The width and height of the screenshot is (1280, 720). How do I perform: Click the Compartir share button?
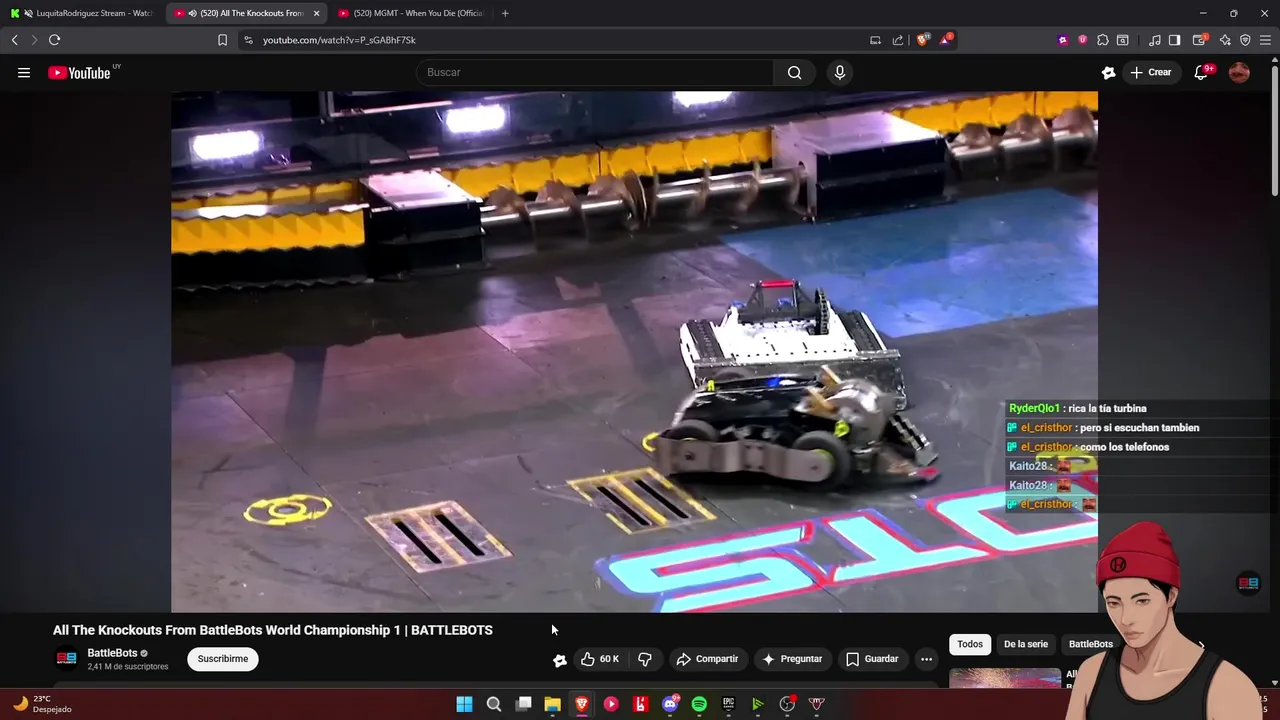tap(707, 659)
